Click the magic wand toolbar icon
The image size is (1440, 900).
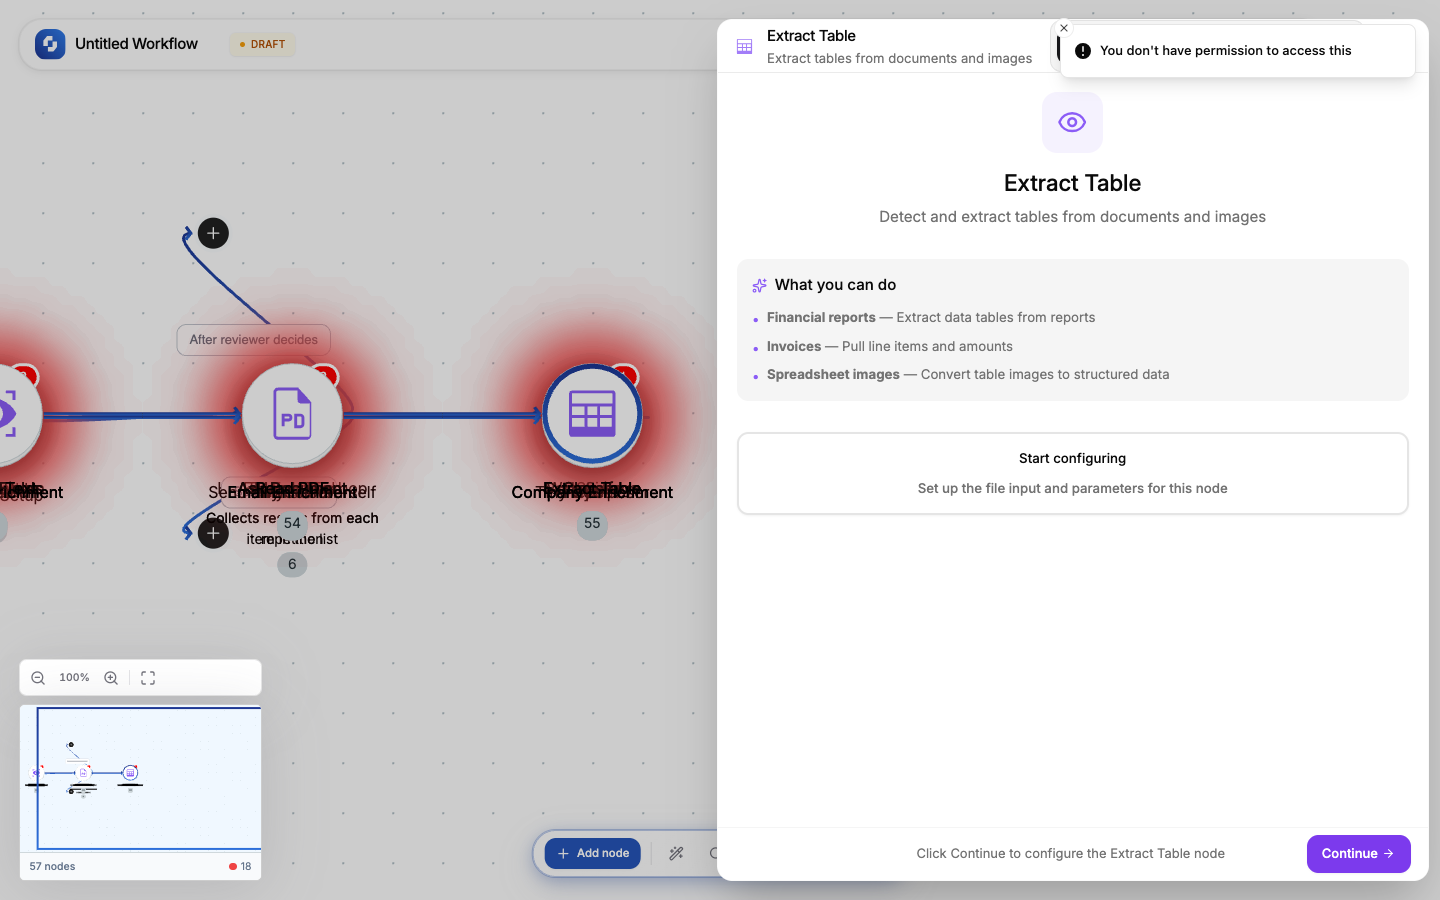(x=677, y=854)
